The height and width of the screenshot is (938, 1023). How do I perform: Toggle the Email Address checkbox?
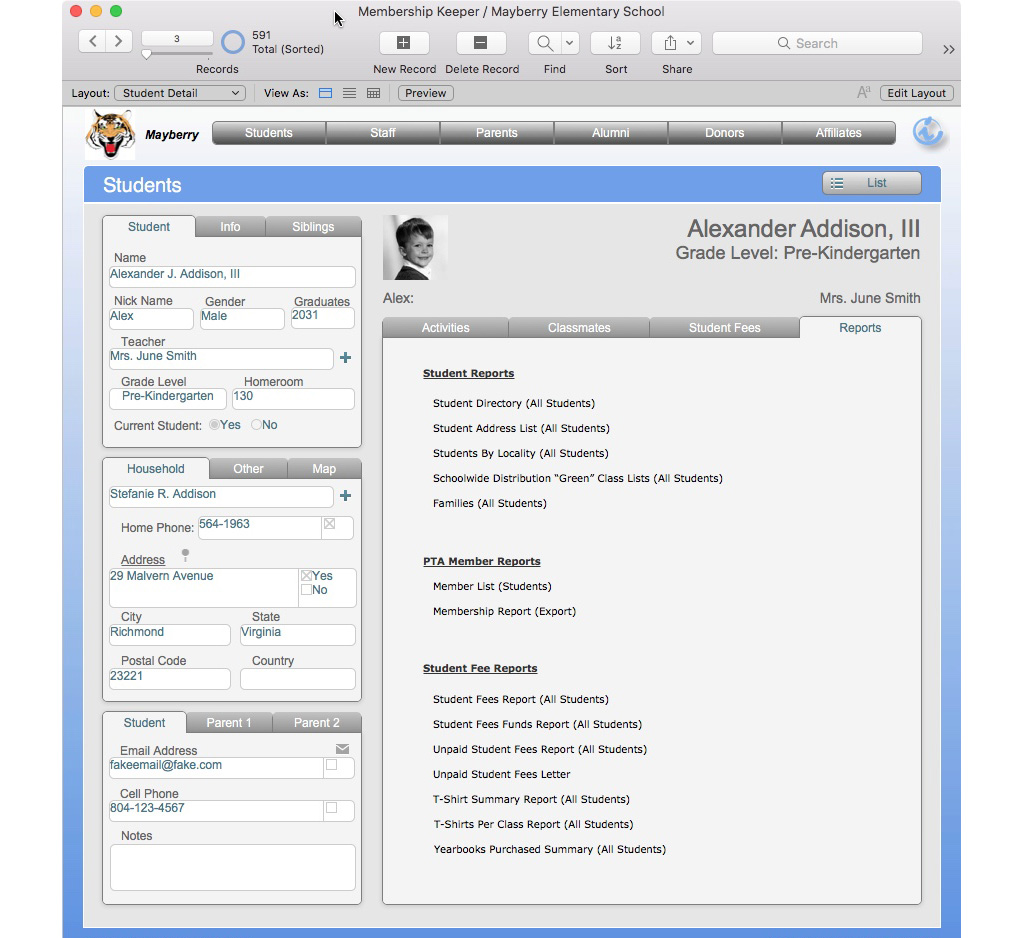(x=331, y=764)
